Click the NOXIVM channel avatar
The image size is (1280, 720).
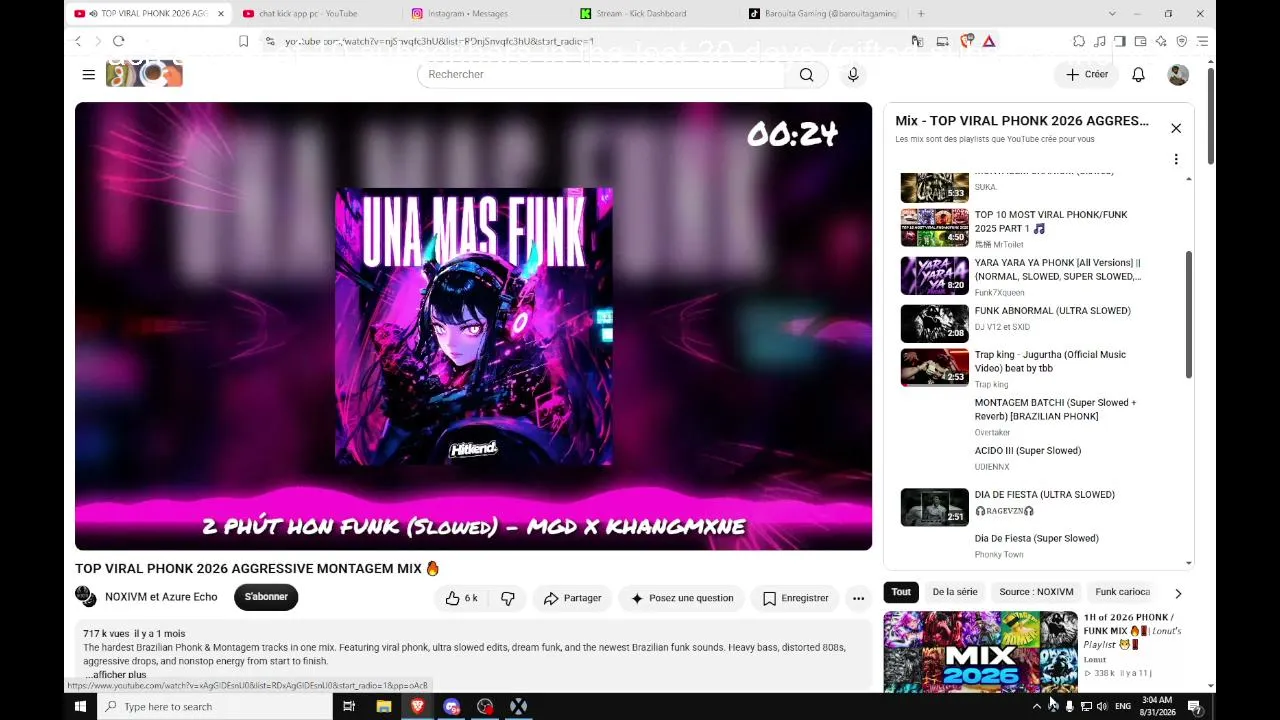pos(86,597)
